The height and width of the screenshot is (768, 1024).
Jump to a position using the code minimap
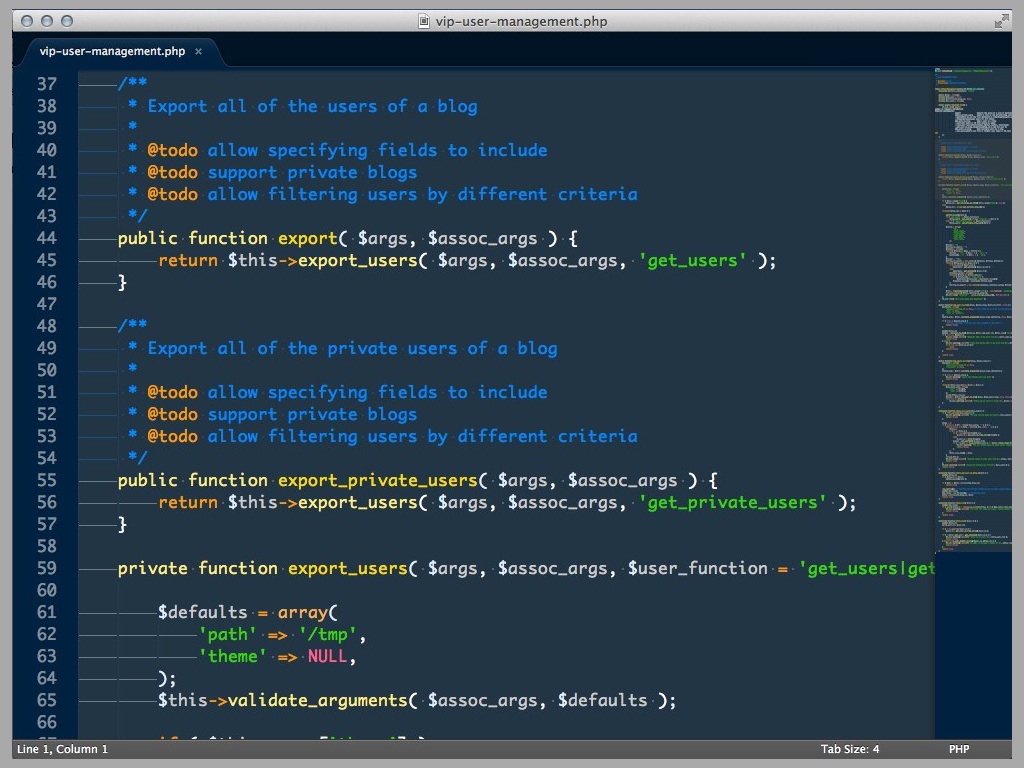972,310
